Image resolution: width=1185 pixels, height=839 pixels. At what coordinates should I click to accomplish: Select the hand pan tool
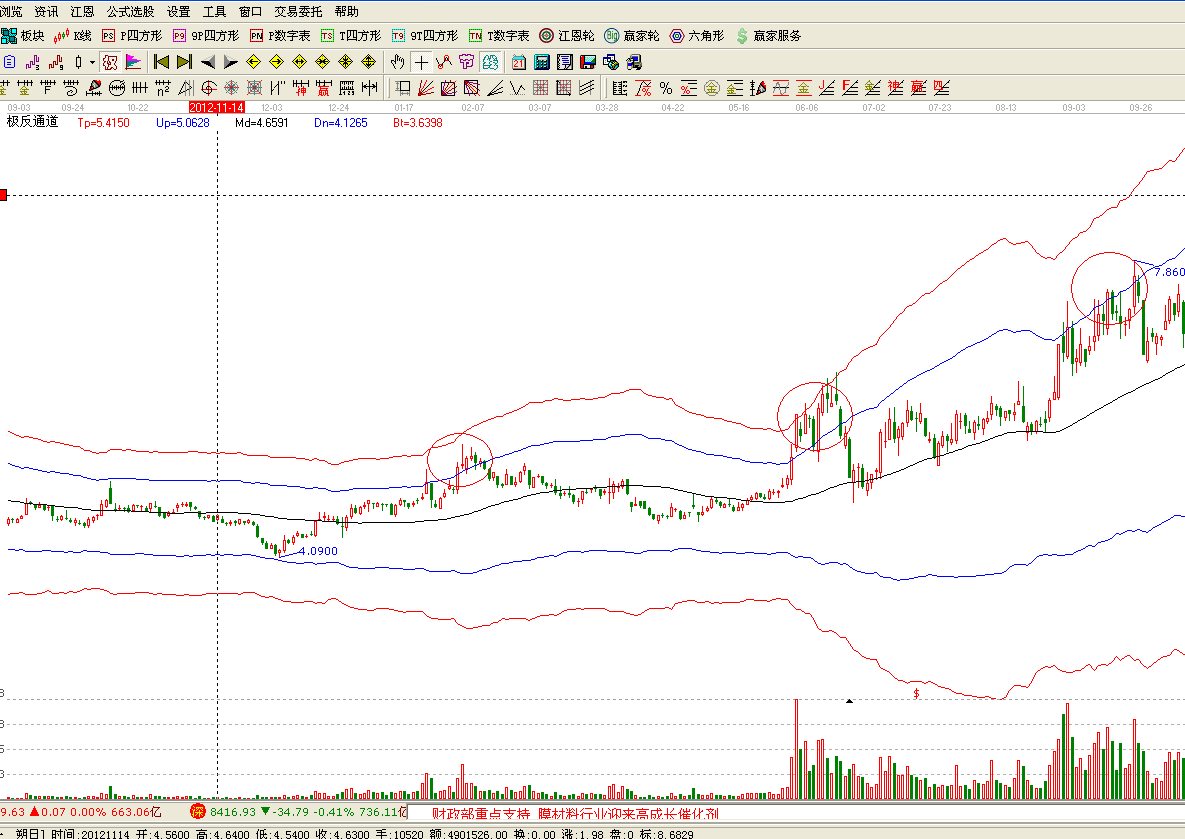click(x=398, y=62)
